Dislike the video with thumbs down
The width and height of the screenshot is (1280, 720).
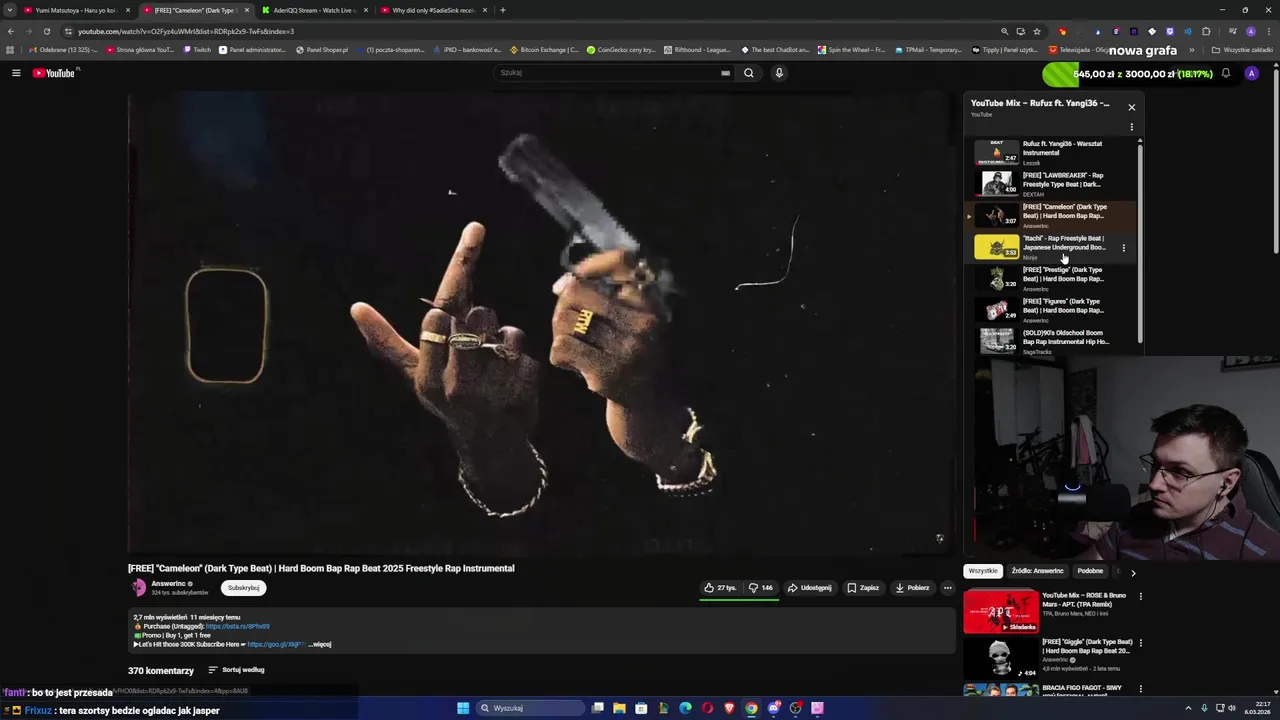761,588
